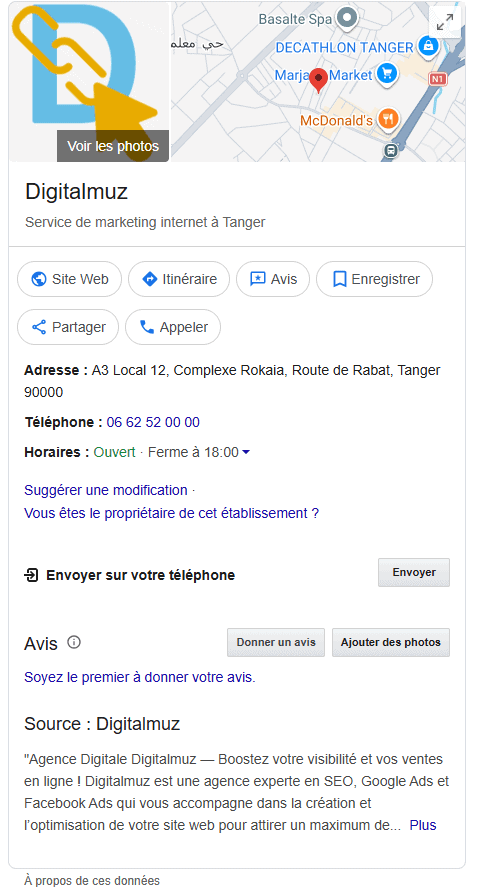Select the Basalte Spa map marker
The height and width of the screenshot is (889, 479).
(x=347, y=18)
